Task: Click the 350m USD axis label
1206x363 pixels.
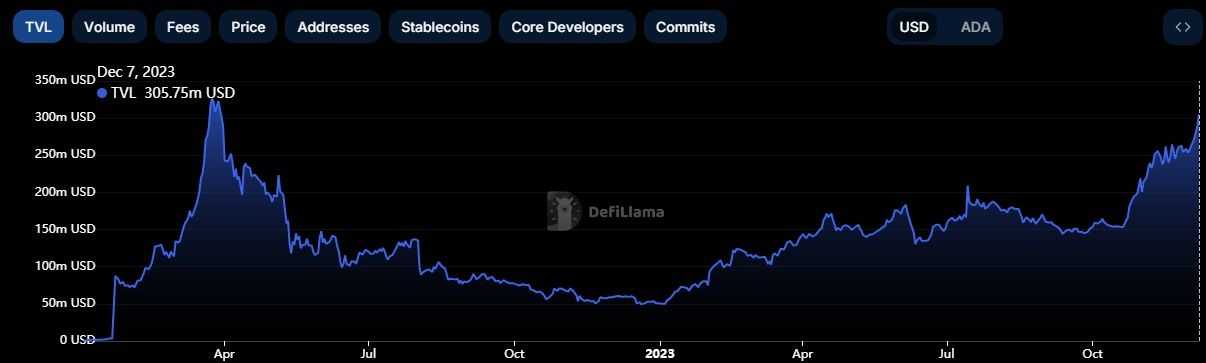Action: point(64,79)
